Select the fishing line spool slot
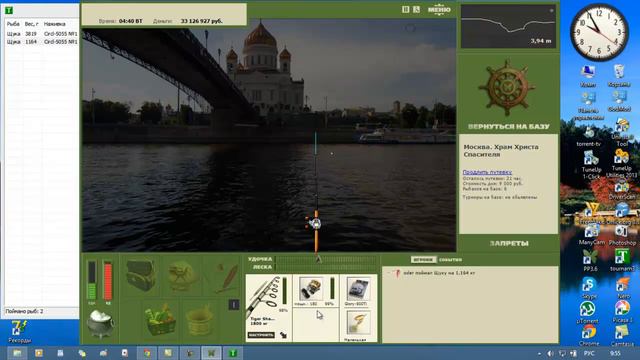The height and width of the screenshot is (360, 640). 358,290
